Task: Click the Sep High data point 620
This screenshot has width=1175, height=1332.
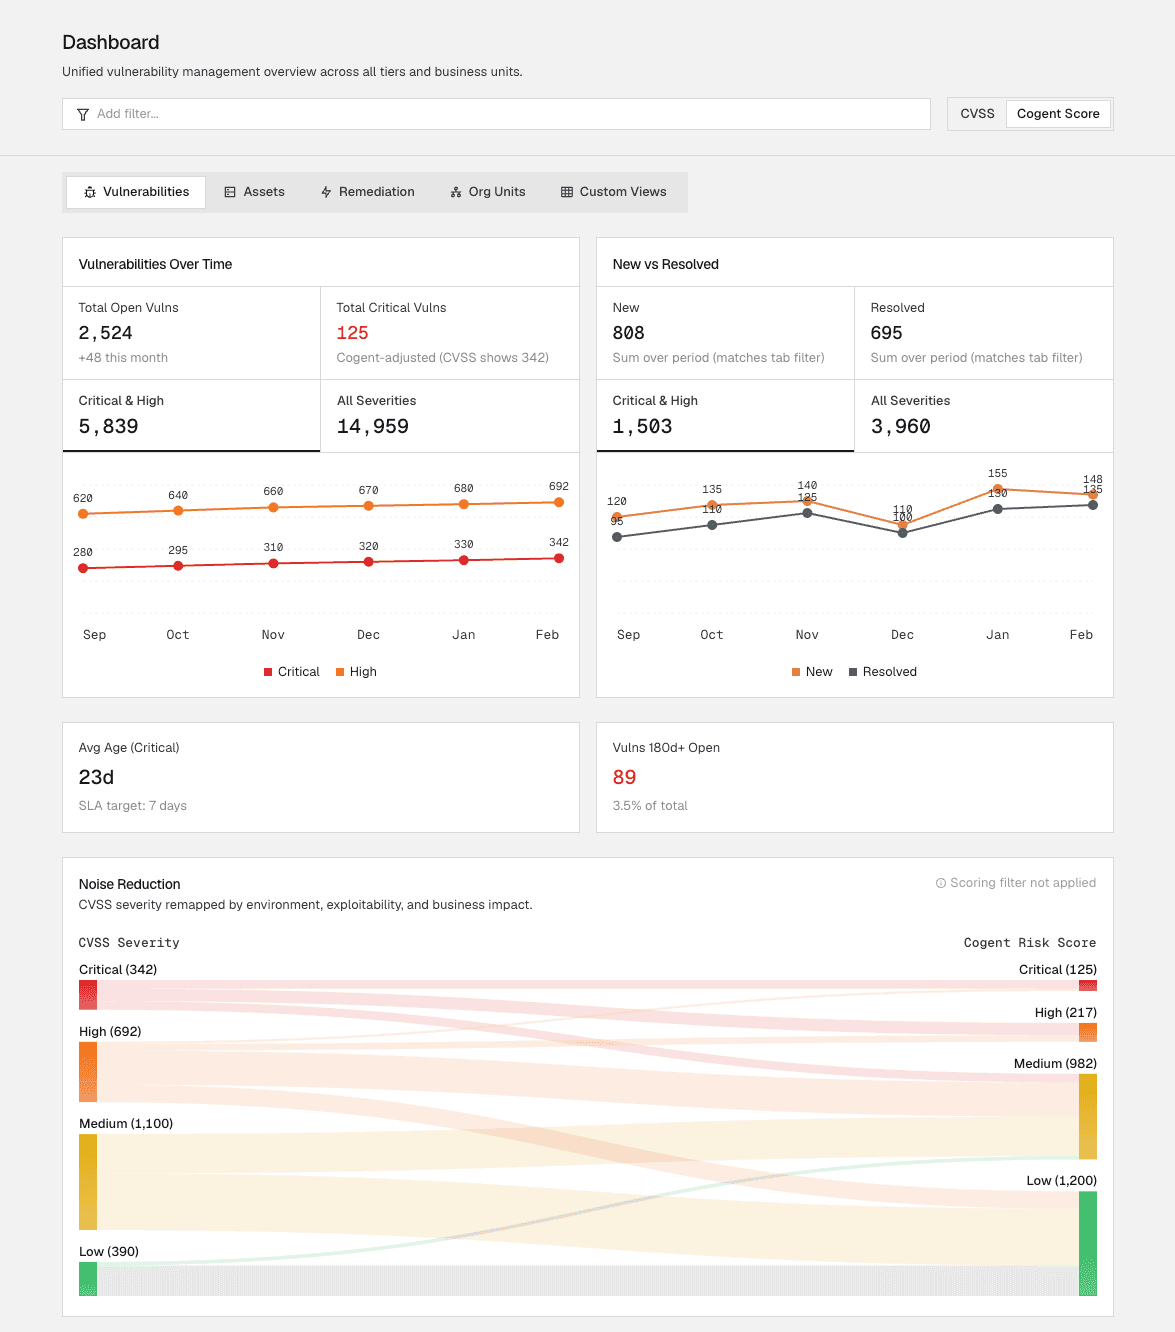Action: tap(83, 514)
